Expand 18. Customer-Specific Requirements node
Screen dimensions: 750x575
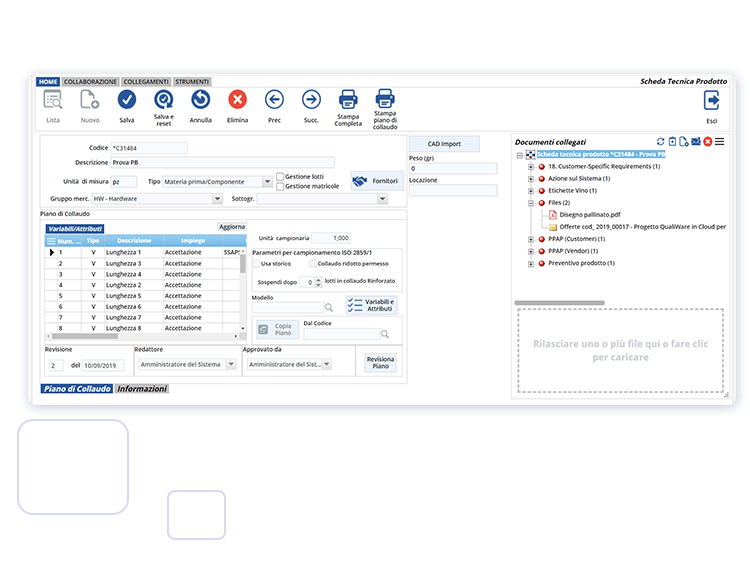(x=530, y=167)
